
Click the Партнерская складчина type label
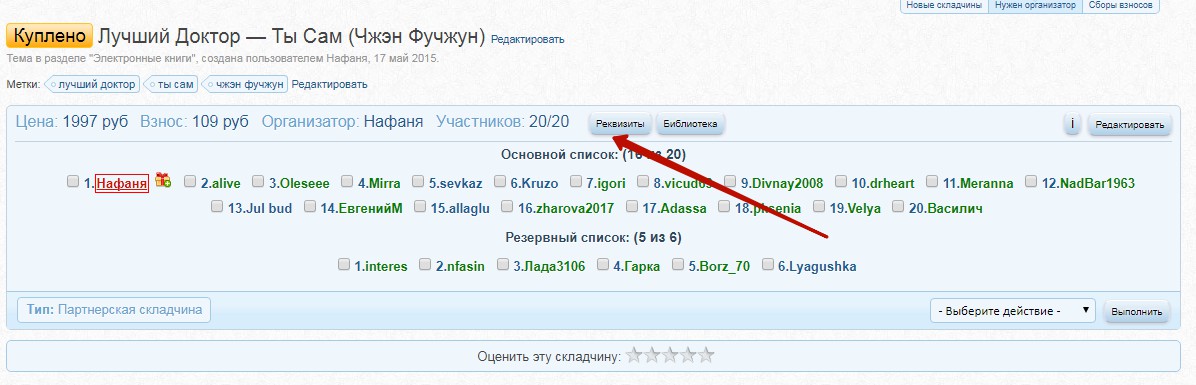tap(114, 310)
